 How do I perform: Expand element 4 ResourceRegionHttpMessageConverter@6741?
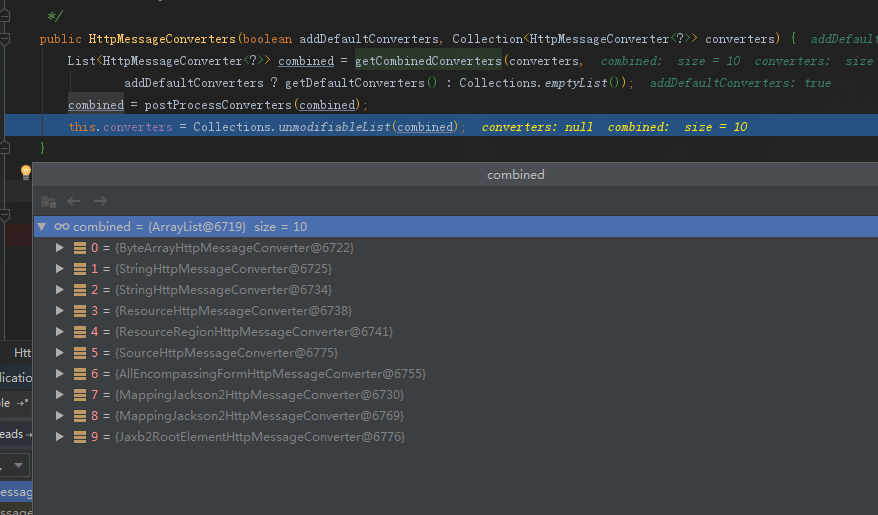pos(59,331)
